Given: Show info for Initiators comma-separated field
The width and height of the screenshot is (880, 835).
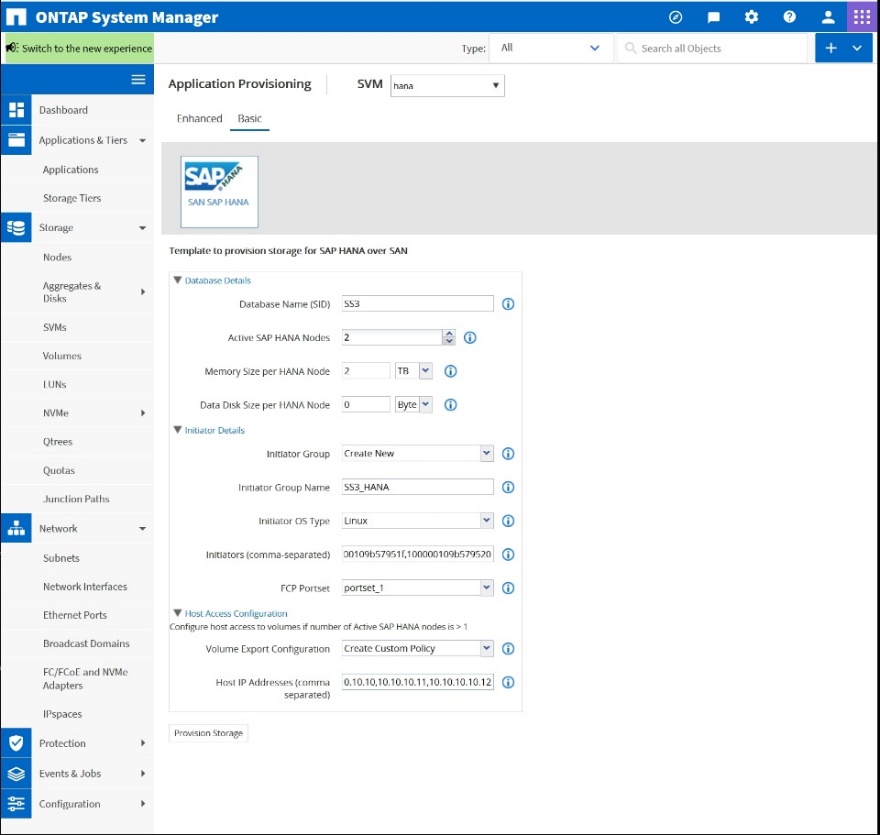Looking at the screenshot, I should tap(508, 554).
